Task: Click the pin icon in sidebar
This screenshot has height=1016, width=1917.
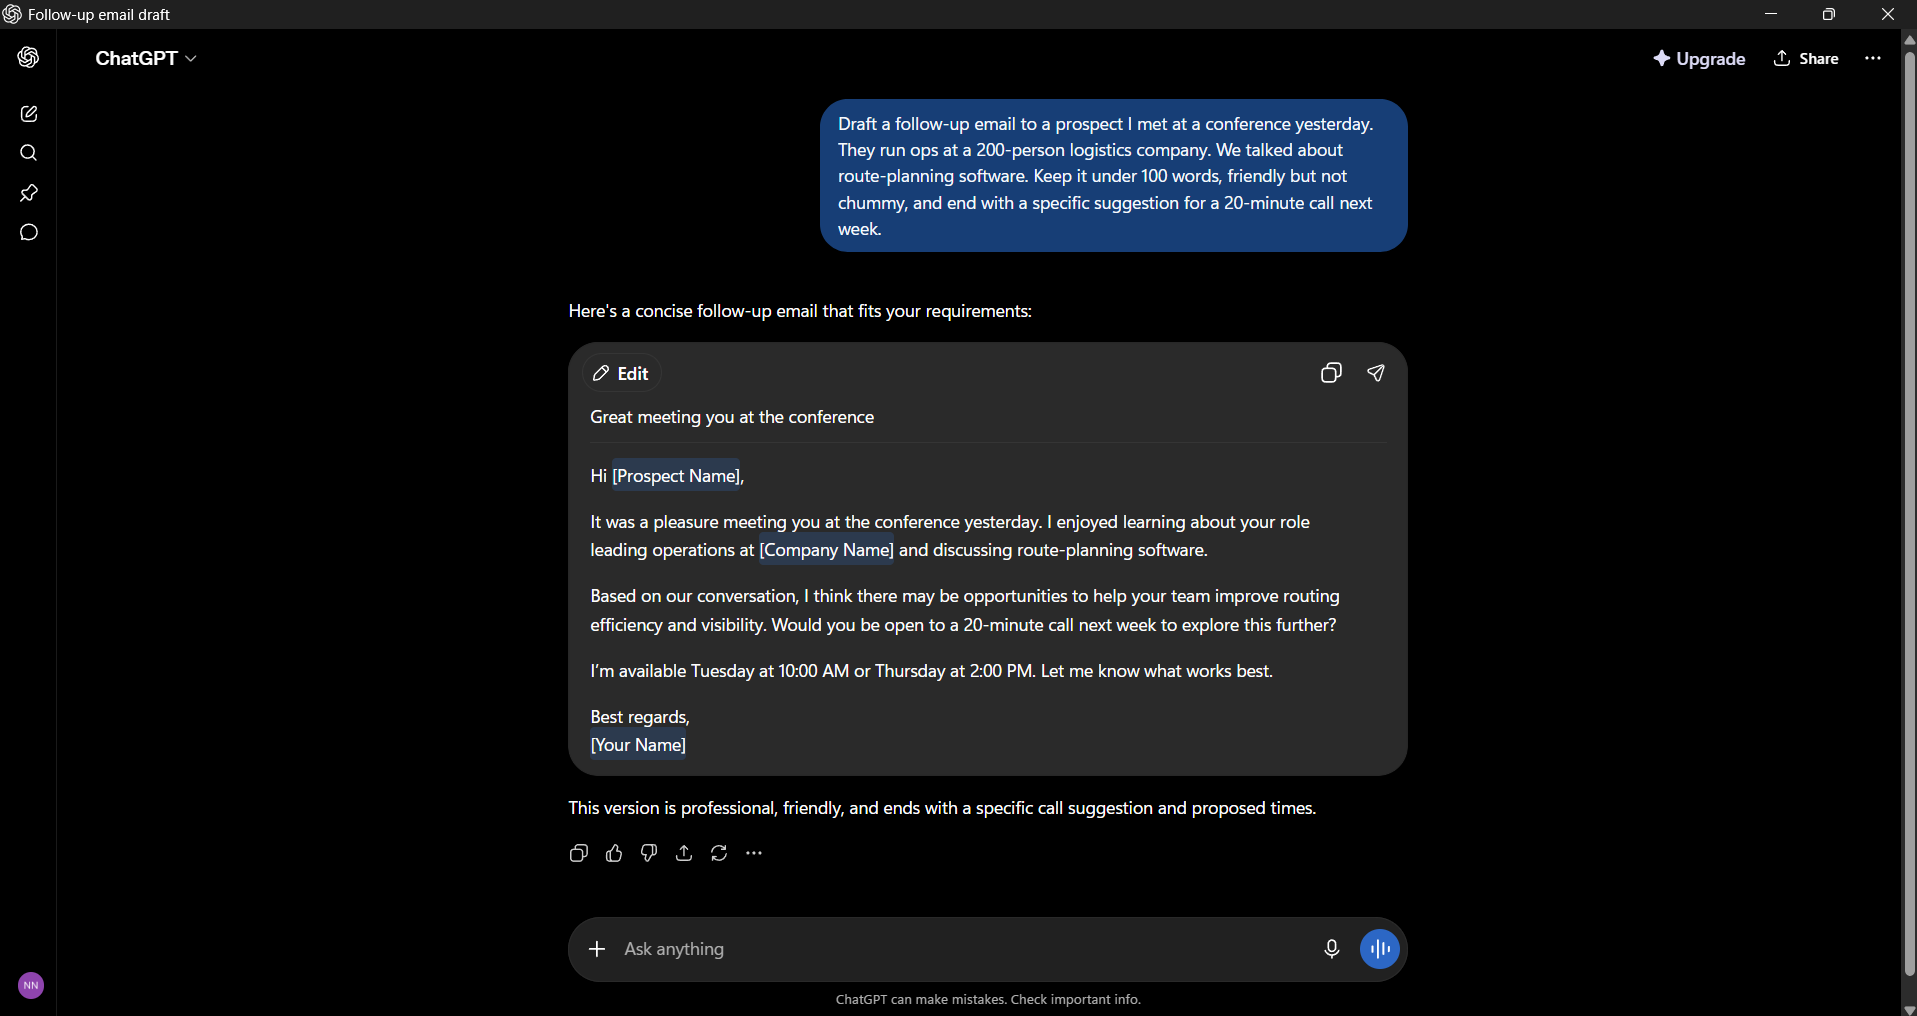Action: pyautogui.click(x=29, y=193)
